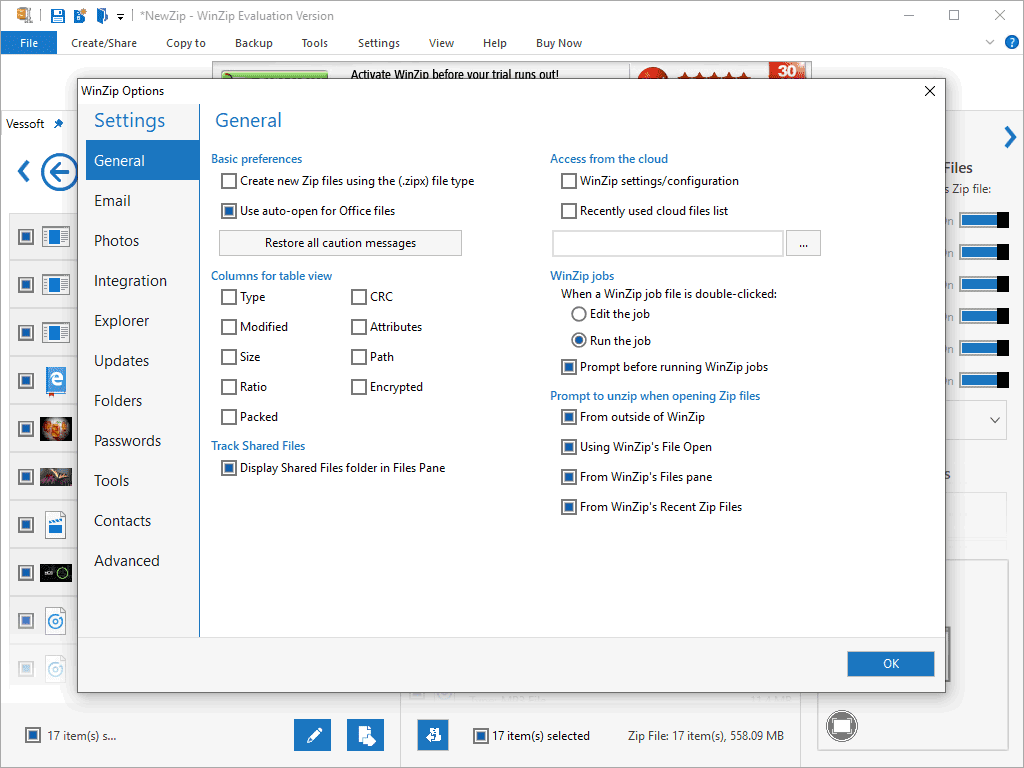Click Restore all caution messages button
Screen dimensions: 1024x768
[340, 243]
